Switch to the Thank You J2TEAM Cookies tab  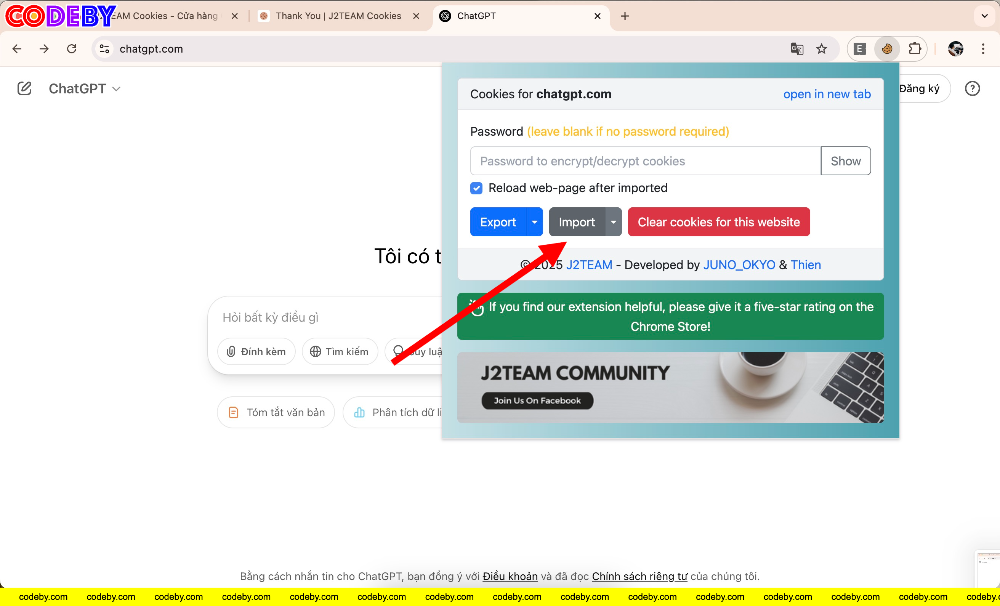point(339,16)
